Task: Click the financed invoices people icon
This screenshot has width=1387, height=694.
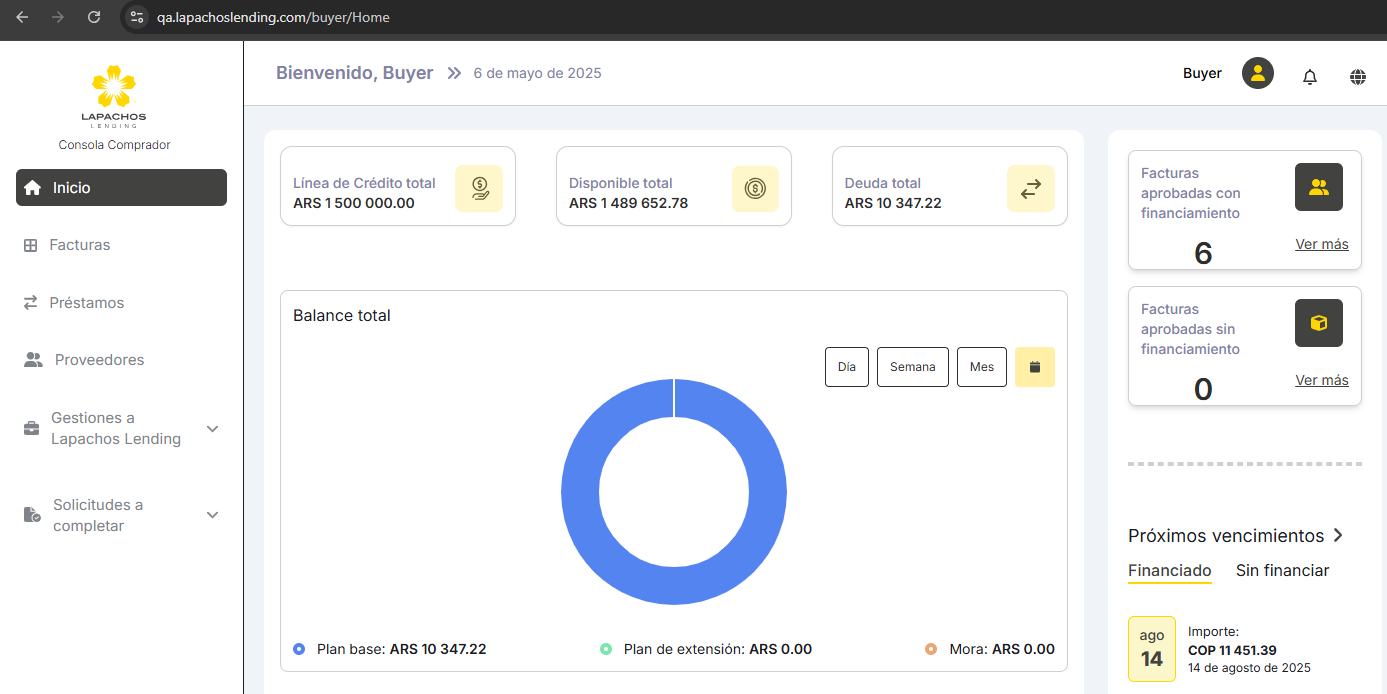Action: coord(1318,187)
